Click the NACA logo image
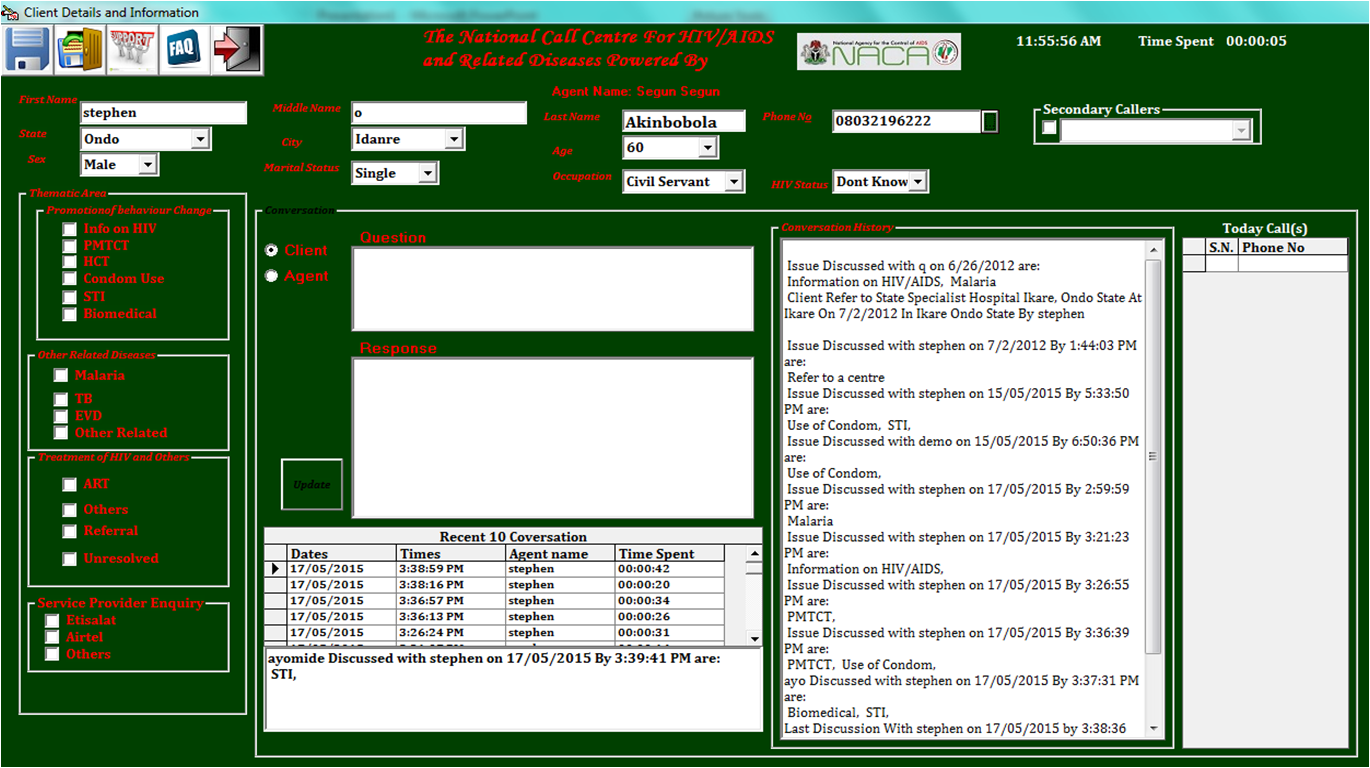The width and height of the screenshot is (1370, 768). tap(879, 52)
